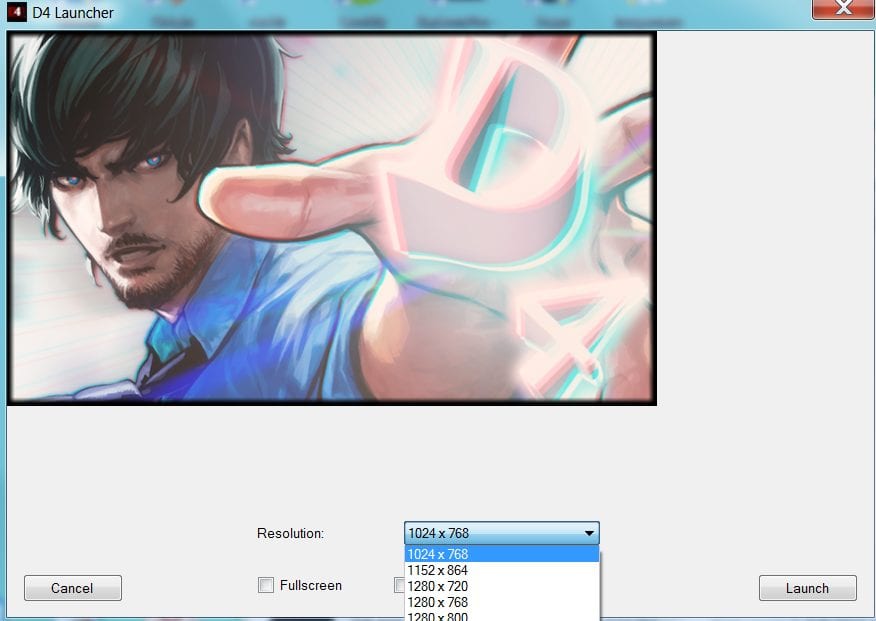The image size is (876, 621).
Task: Open the Resolution dropdown arrow
Action: (588, 532)
